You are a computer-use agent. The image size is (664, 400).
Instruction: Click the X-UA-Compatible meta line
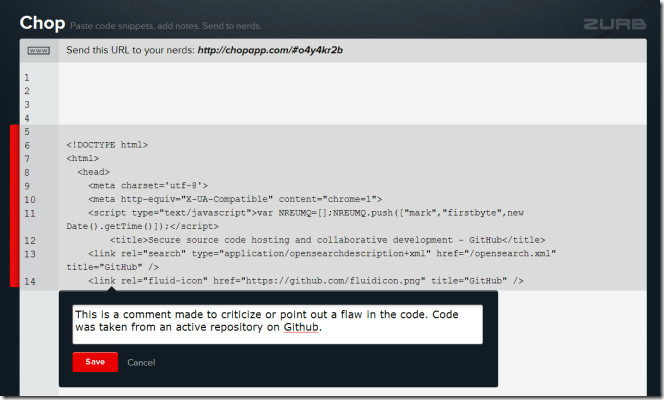[x=235, y=199]
